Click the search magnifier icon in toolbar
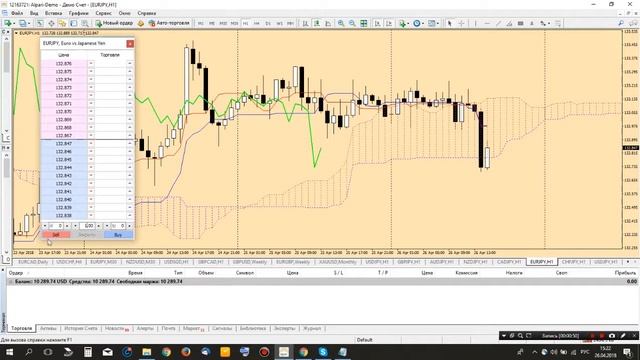640x360 pixels. point(621,23)
